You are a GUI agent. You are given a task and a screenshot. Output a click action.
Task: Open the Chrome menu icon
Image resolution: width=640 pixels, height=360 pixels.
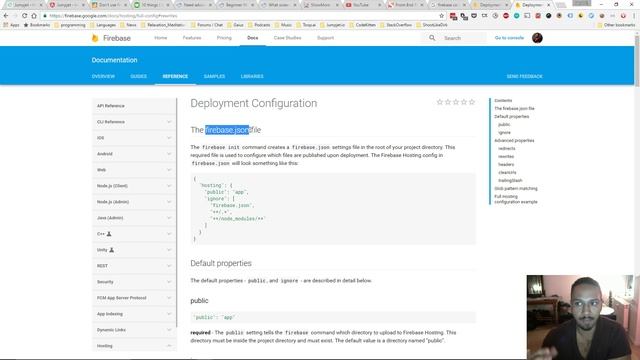point(634,16)
